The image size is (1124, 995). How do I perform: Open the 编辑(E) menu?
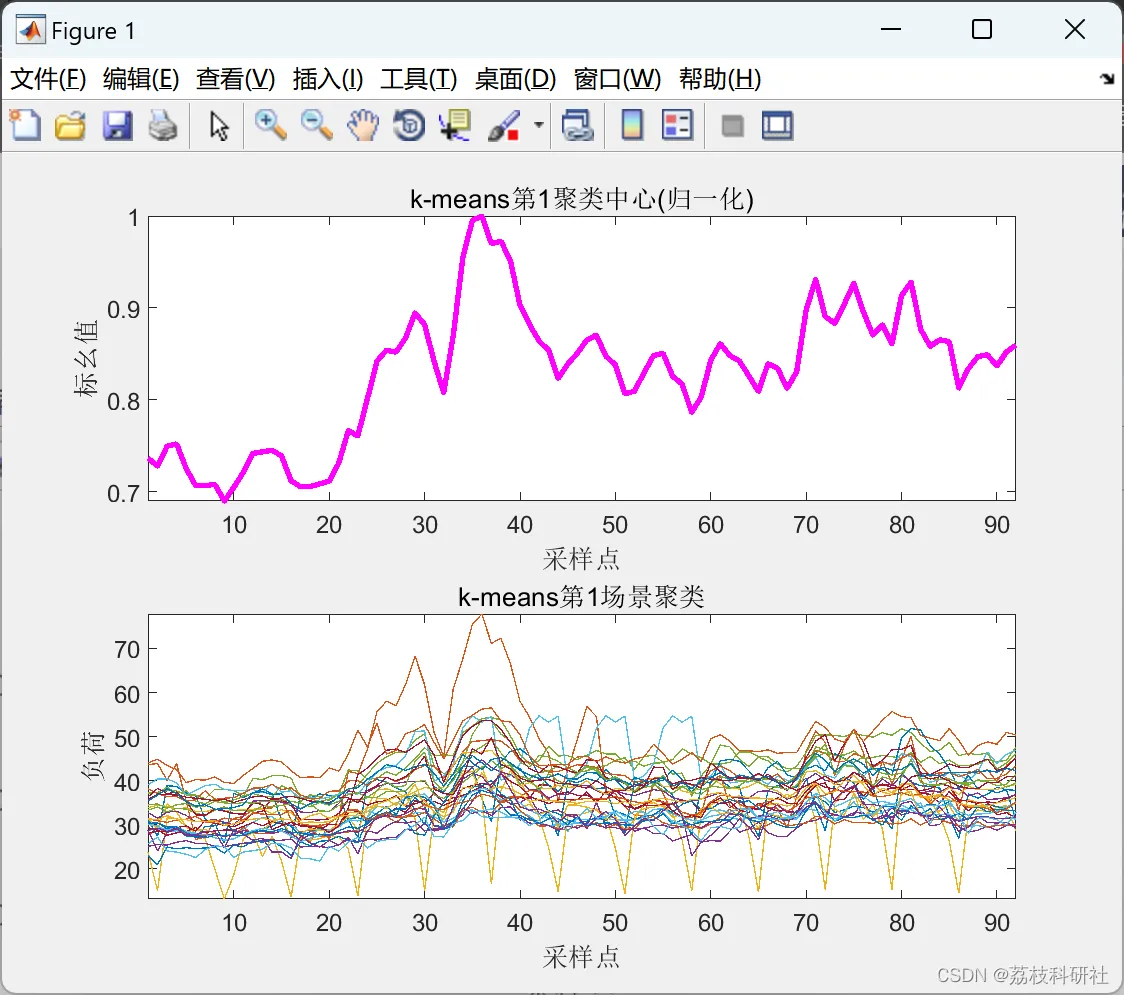pos(140,79)
